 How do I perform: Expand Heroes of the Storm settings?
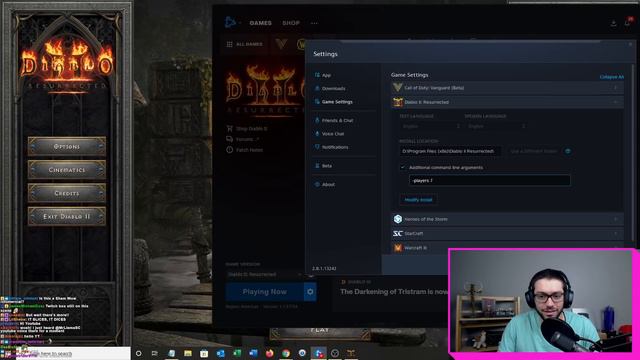(x=507, y=219)
